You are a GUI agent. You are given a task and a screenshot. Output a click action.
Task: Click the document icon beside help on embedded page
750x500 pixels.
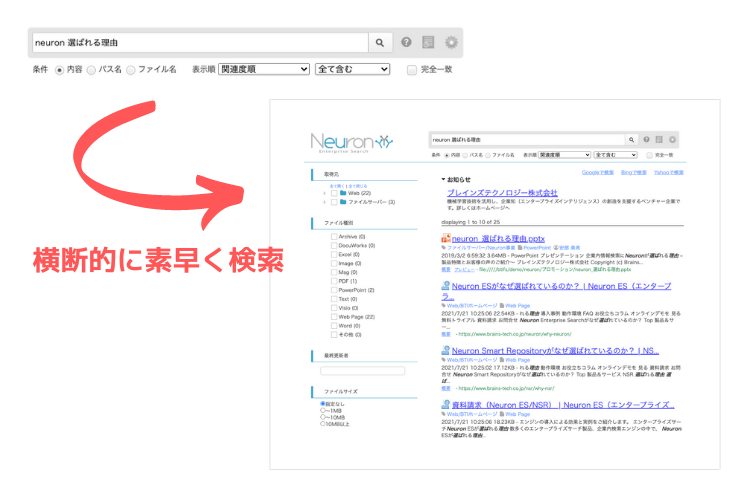(659, 139)
